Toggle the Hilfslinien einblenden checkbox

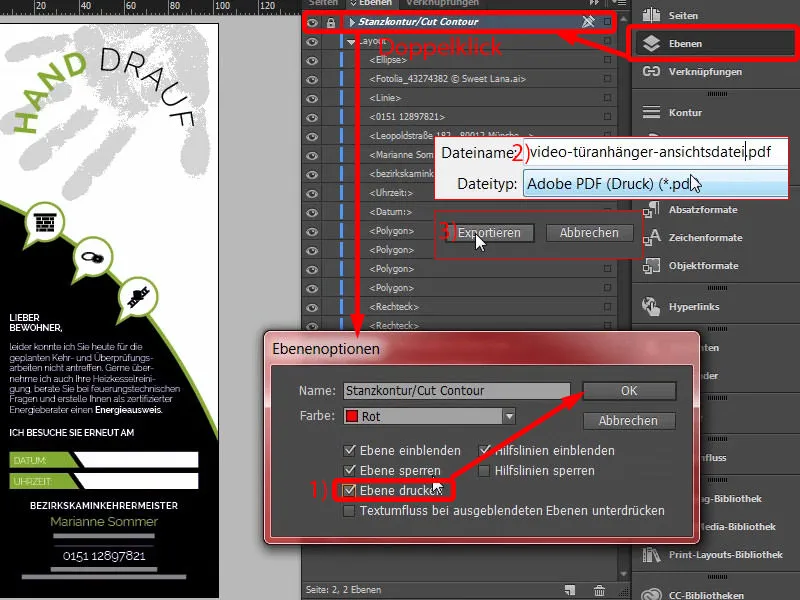pos(484,450)
